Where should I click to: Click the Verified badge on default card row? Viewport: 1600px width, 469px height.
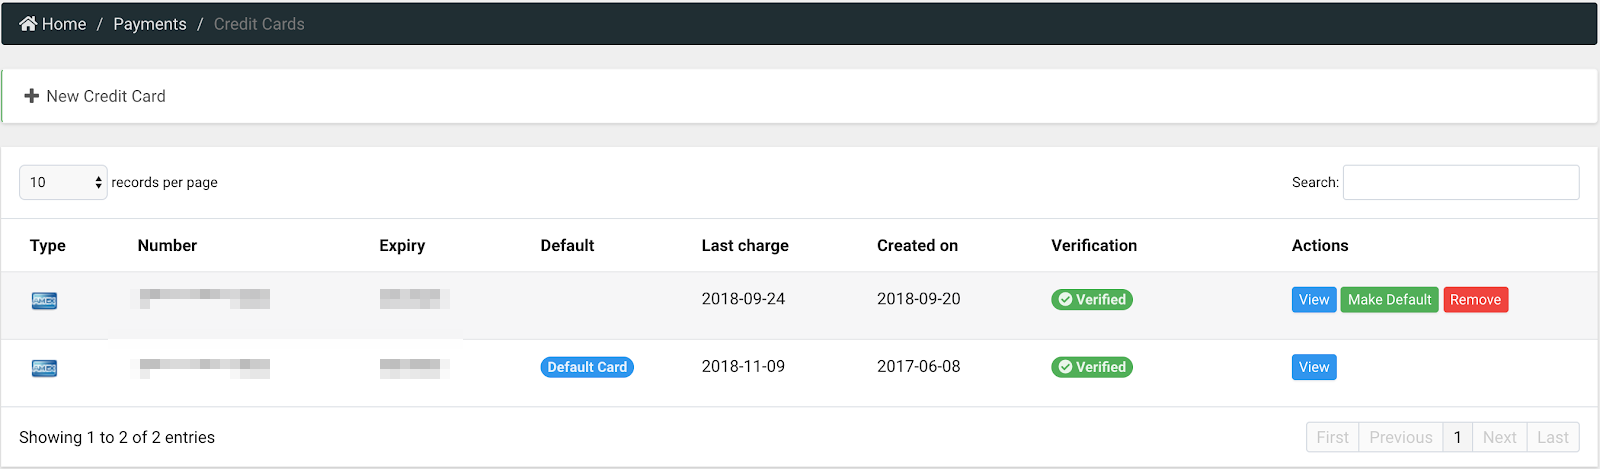pos(1091,367)
